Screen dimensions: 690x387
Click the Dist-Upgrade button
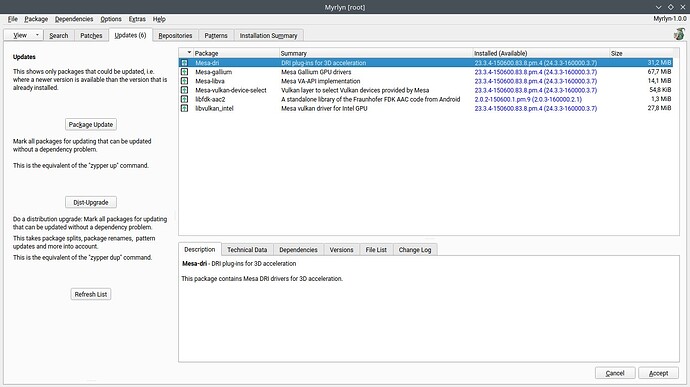coord(91,203)
